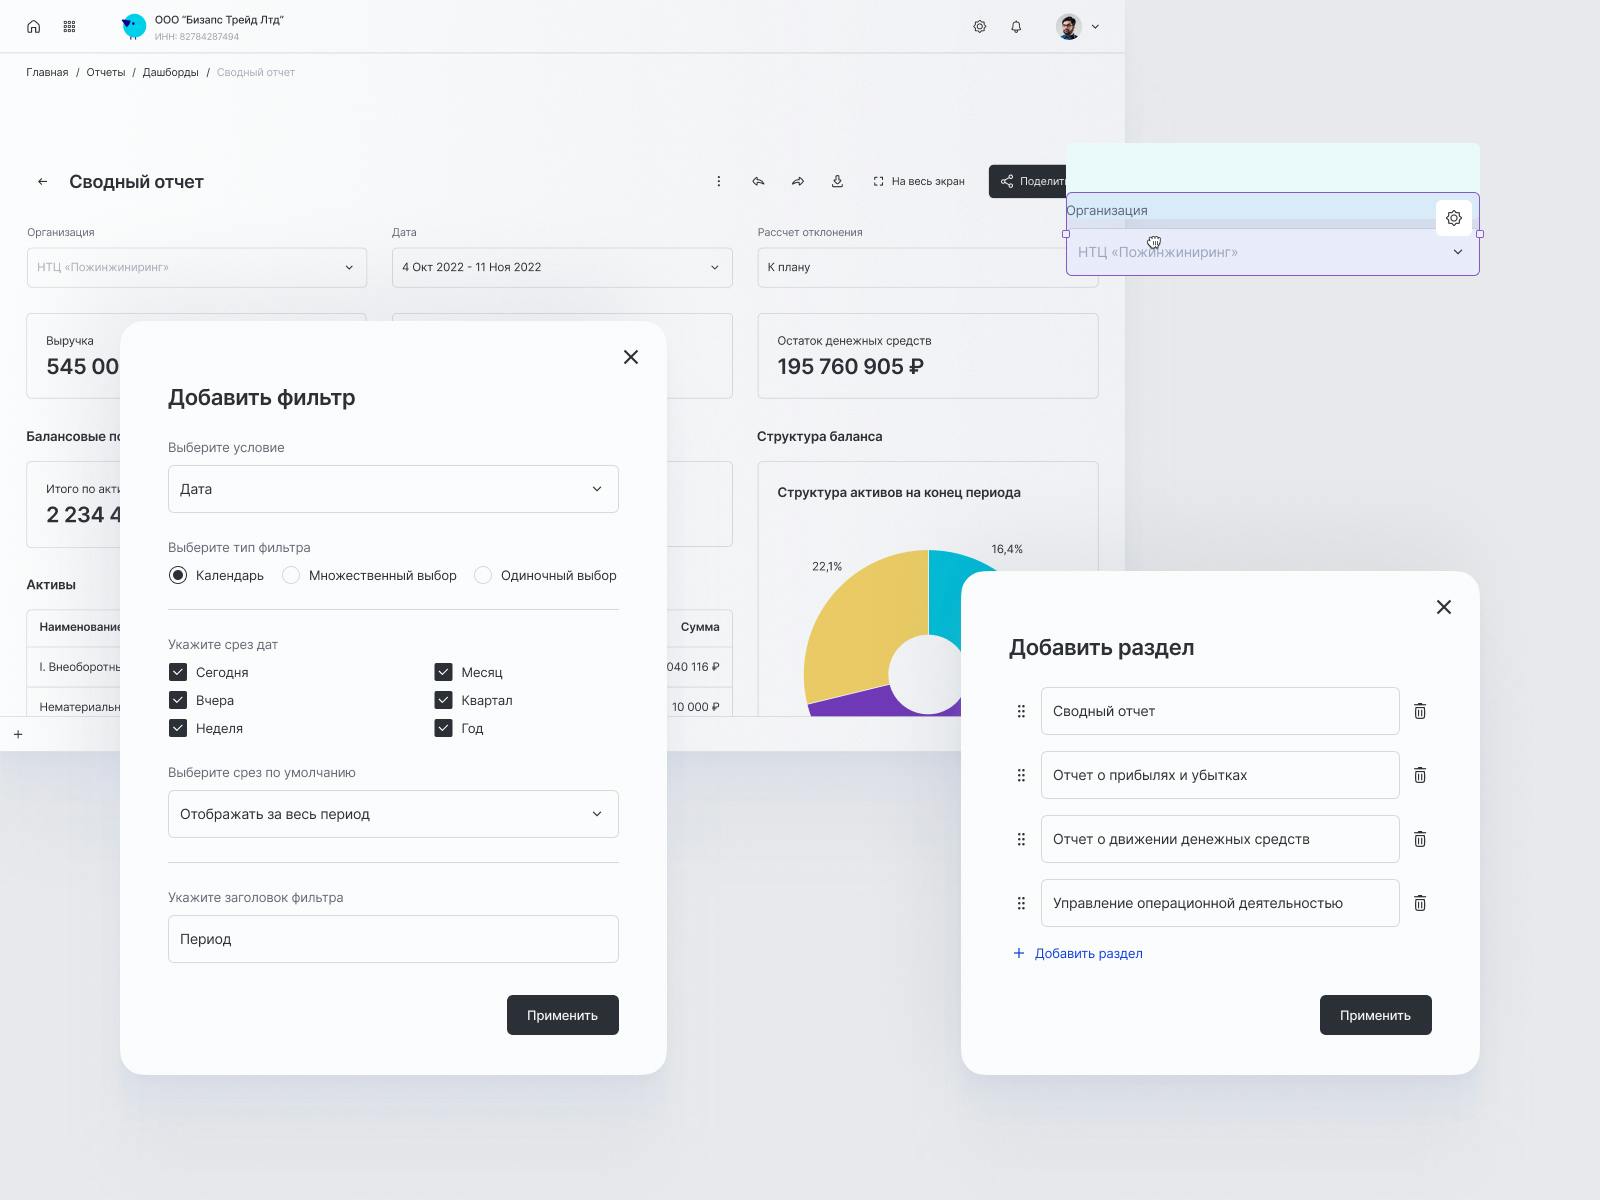Undo the last action
This screenshot has width=1600, height=1200.
tap(758, 181)
